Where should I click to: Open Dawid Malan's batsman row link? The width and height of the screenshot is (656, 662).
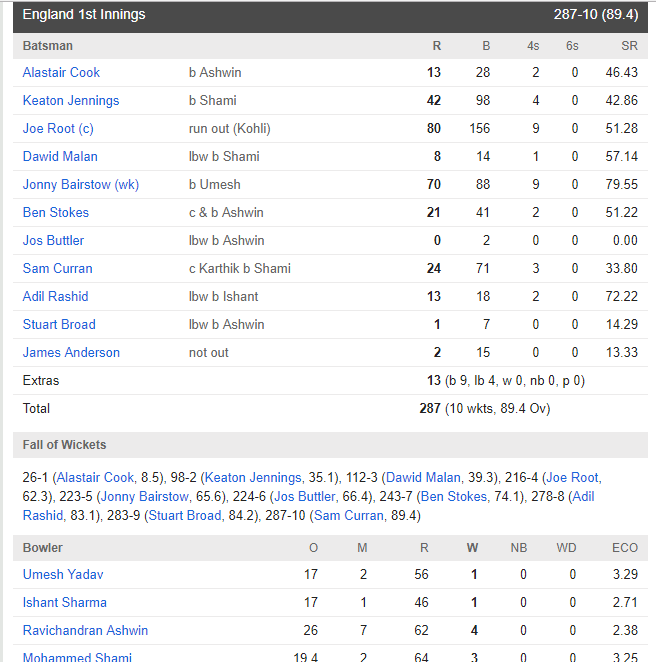tap(60, 157)
